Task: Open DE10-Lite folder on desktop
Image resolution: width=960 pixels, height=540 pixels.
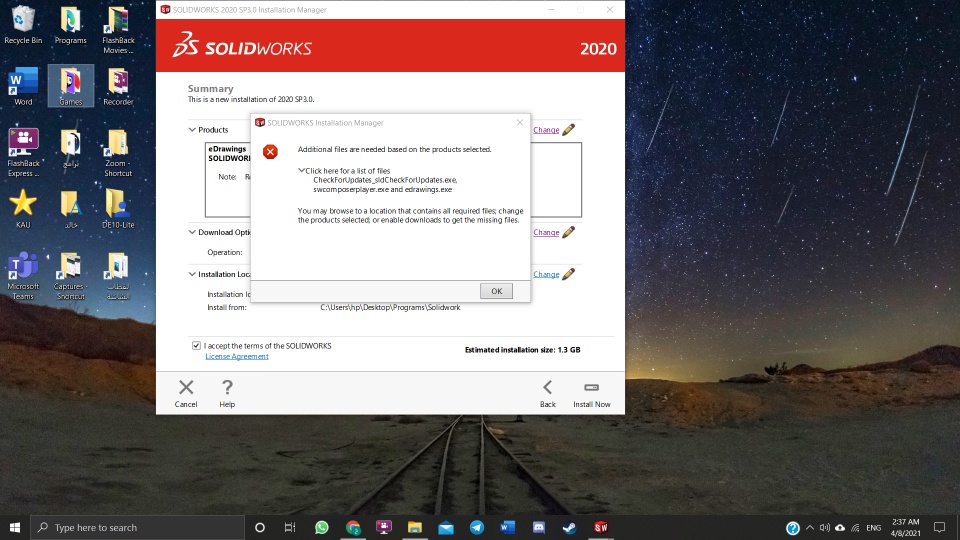Action: (x=118, y=209)
